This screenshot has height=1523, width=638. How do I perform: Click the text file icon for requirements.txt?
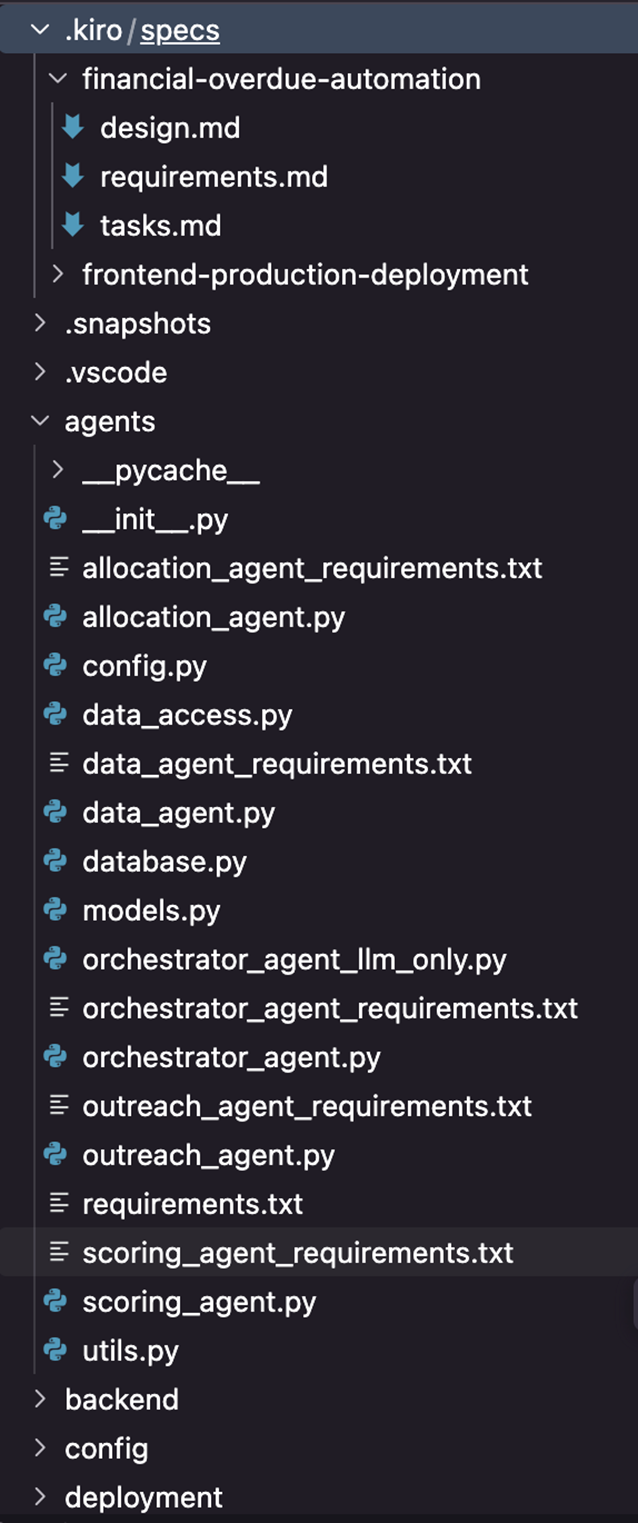60,1204
